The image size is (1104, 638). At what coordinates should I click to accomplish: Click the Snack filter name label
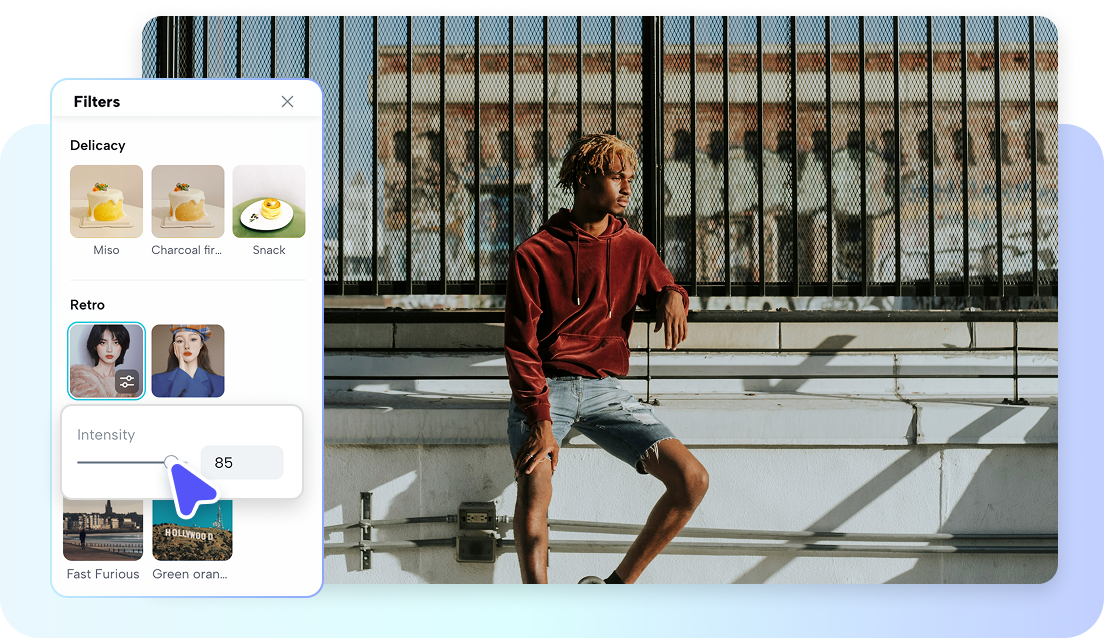point(268,249)
